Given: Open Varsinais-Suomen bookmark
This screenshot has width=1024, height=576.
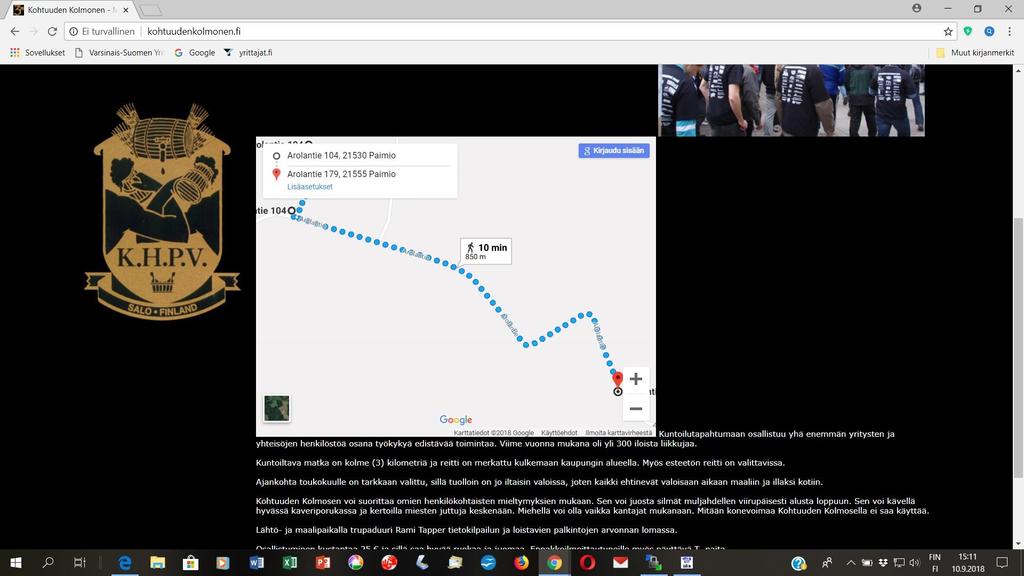Looking at the screenshot, I should (119, 53).
